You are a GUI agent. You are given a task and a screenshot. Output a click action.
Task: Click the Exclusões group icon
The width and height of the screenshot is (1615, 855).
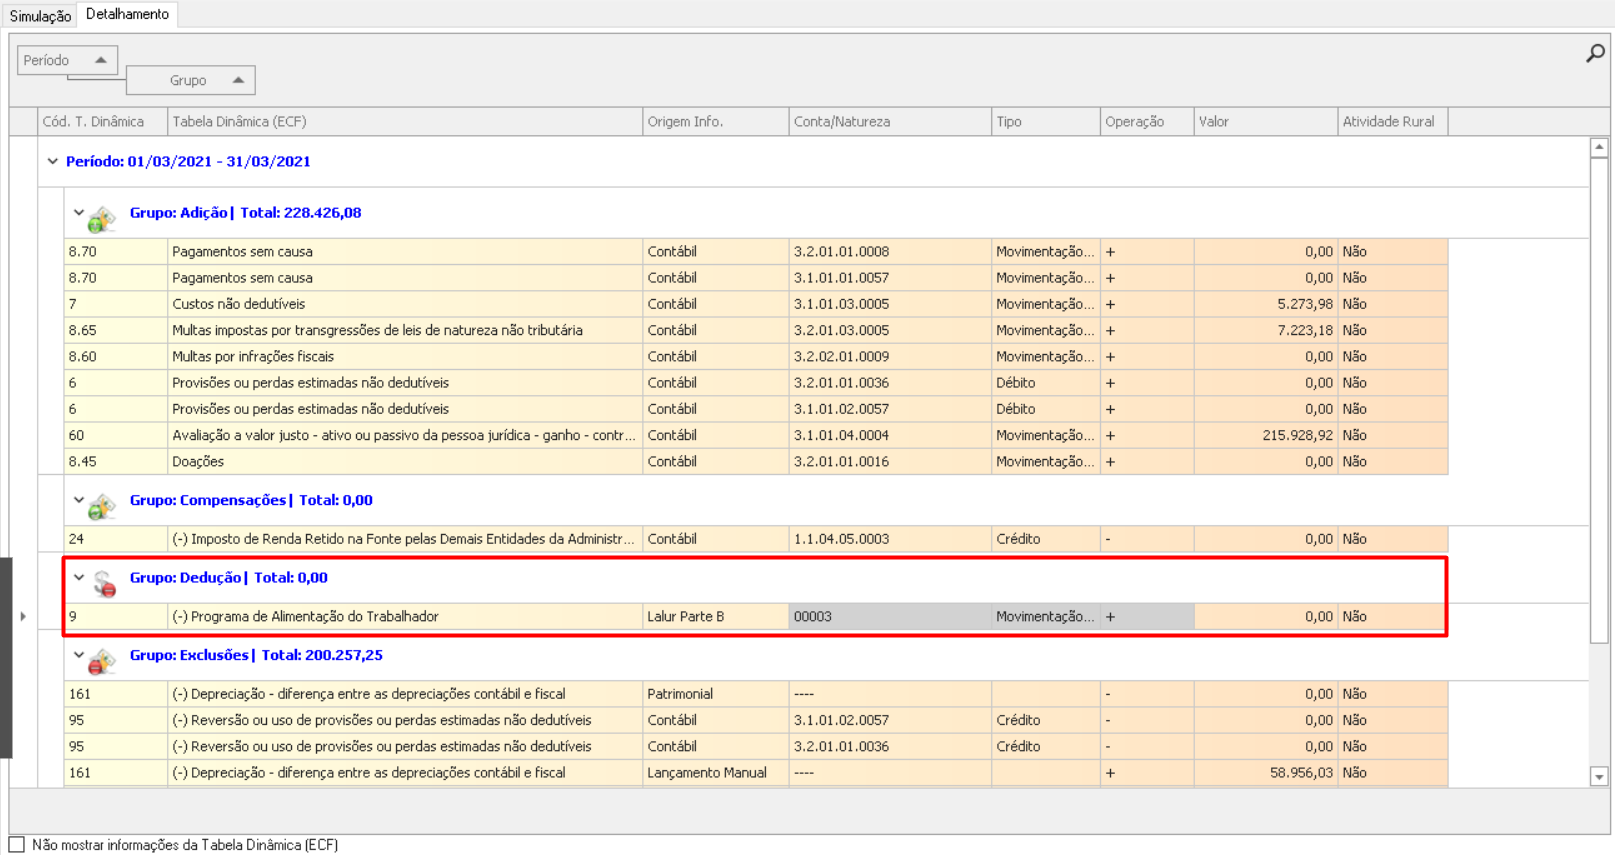tap(101, 661)
